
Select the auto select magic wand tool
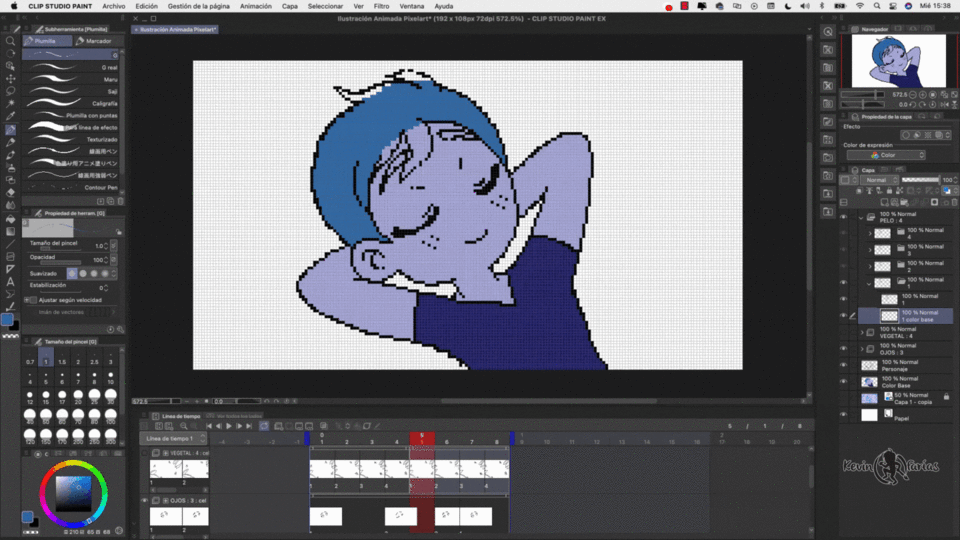[x=10, y=103]
